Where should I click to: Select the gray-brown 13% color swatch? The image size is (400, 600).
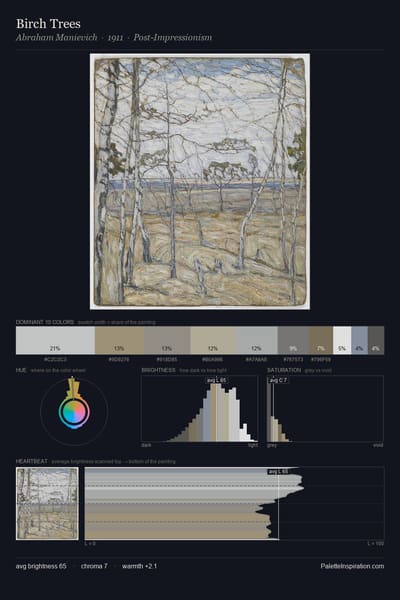tap(167, 340)
